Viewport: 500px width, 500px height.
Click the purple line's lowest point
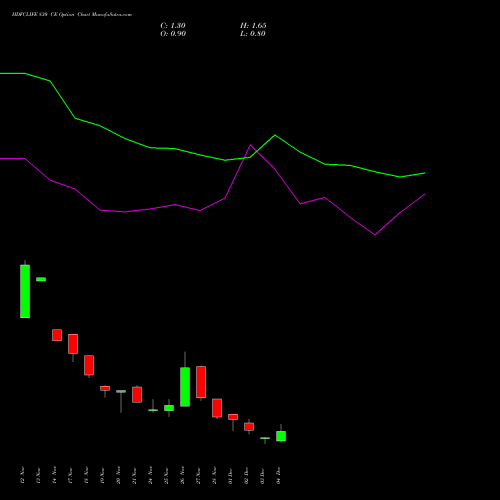coord(375,235)
